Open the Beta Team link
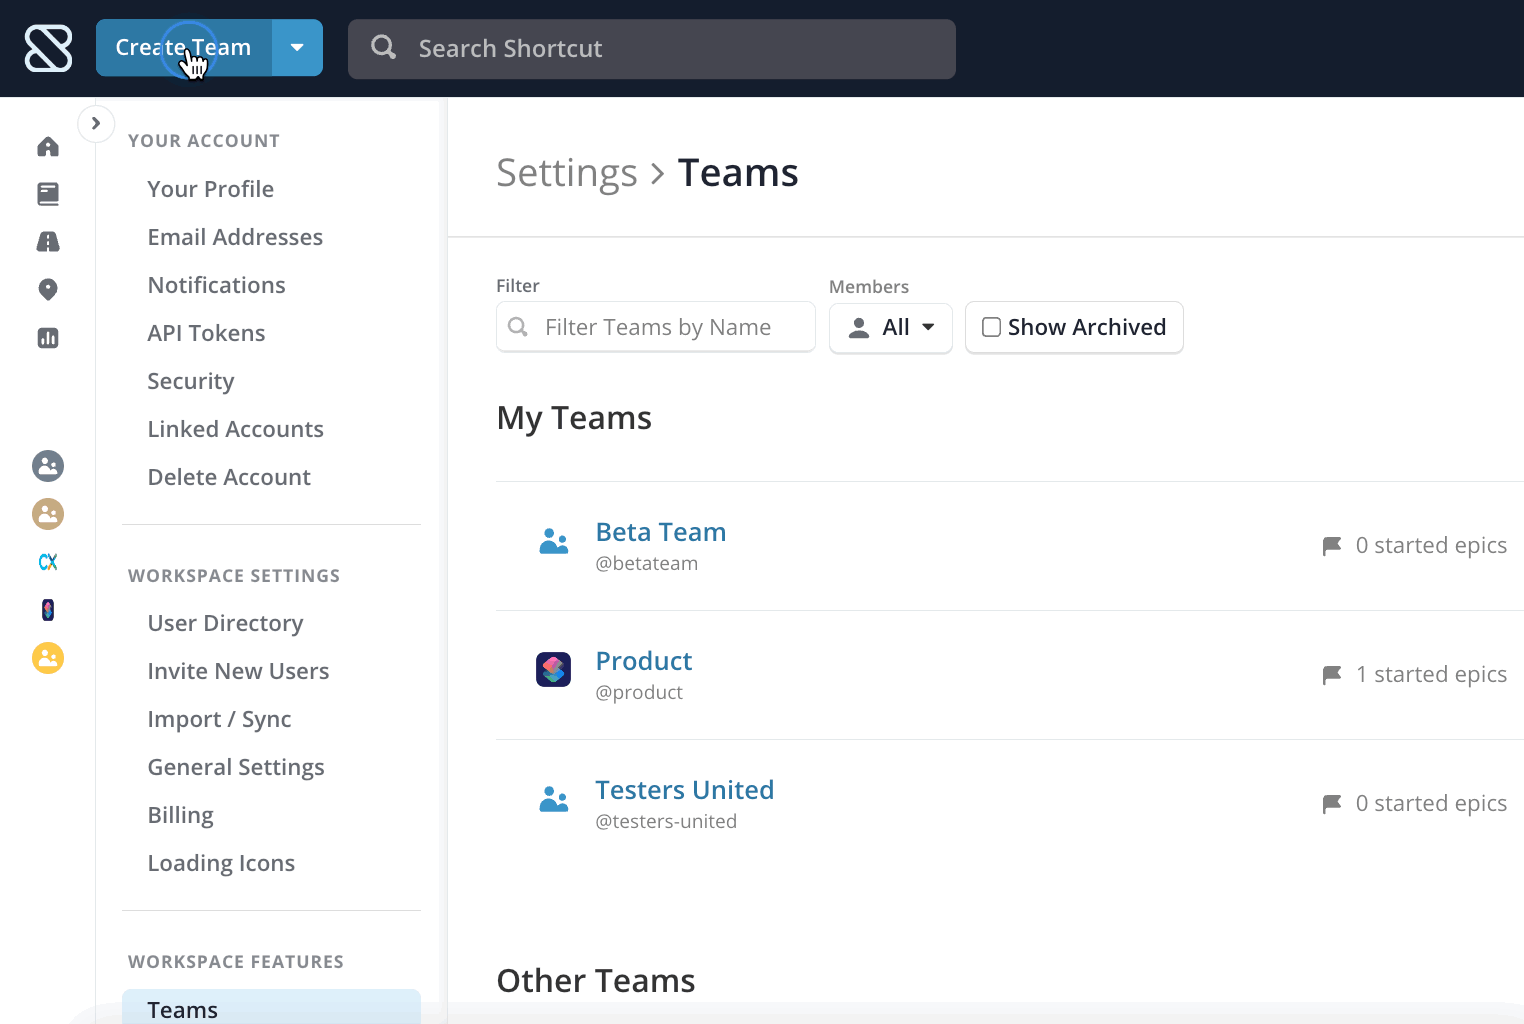The width and height of the screenshot is (1524, 1024). (x=661, y=532)
